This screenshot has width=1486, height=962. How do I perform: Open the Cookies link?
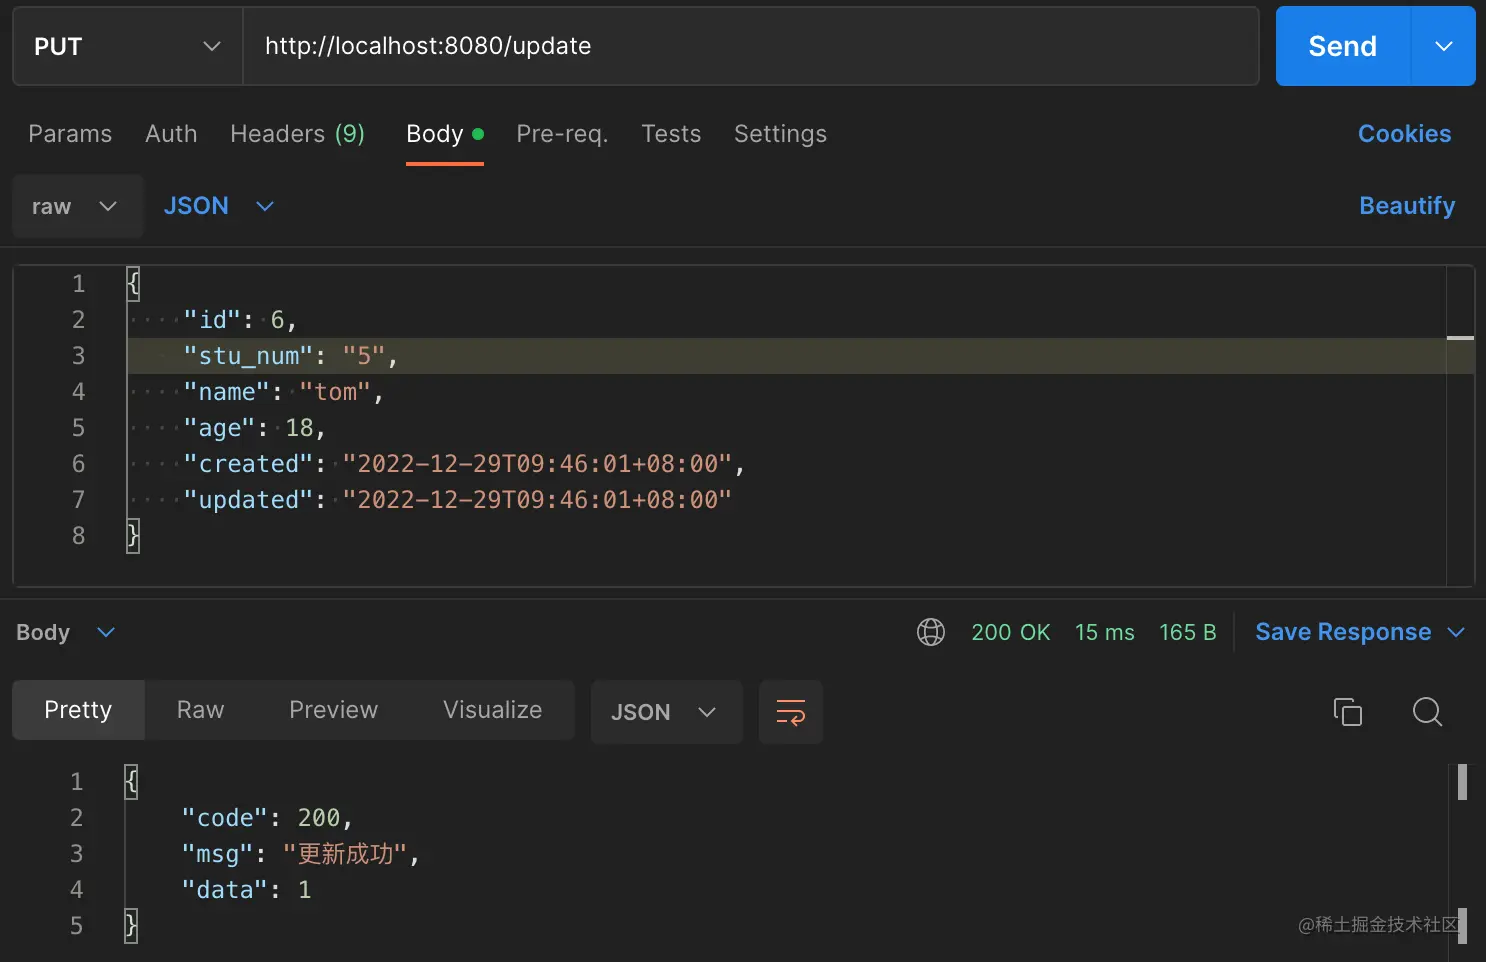1404,134
